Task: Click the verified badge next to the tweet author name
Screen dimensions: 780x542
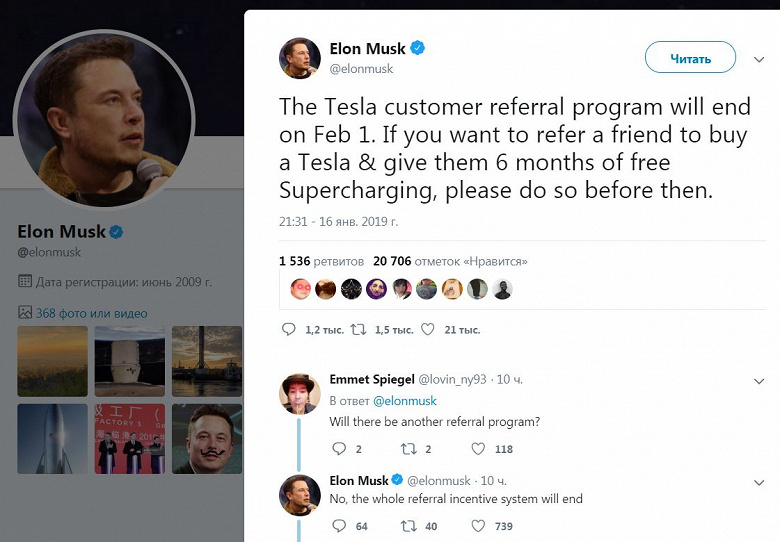Action: click(417, 48)
